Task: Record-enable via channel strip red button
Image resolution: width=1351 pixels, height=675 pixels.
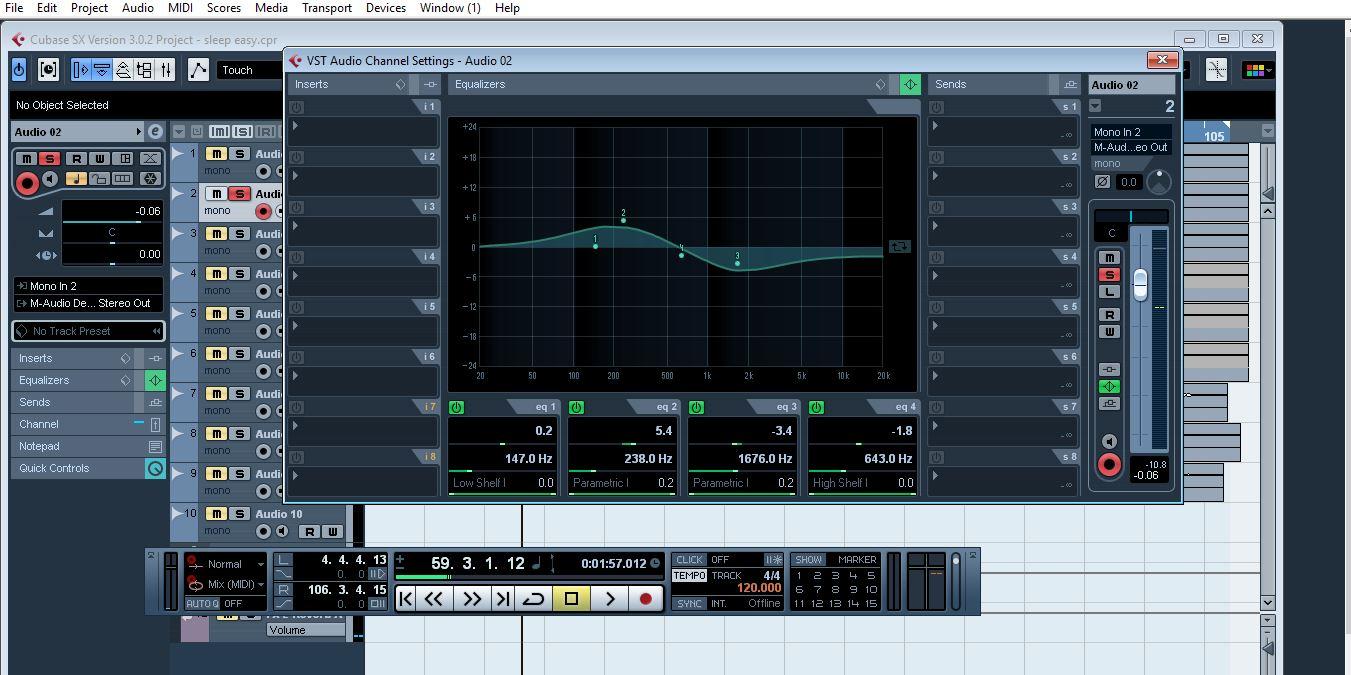Action: (1109, 465)
